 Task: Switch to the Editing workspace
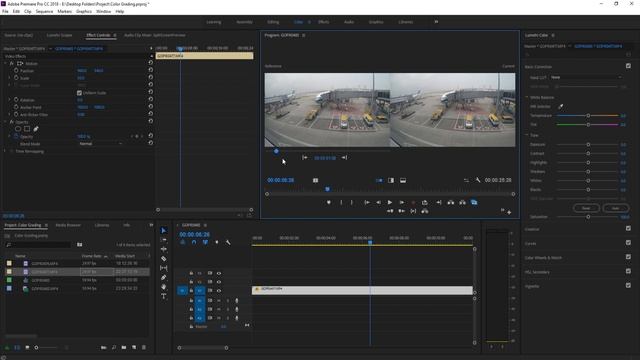point(273,22)
